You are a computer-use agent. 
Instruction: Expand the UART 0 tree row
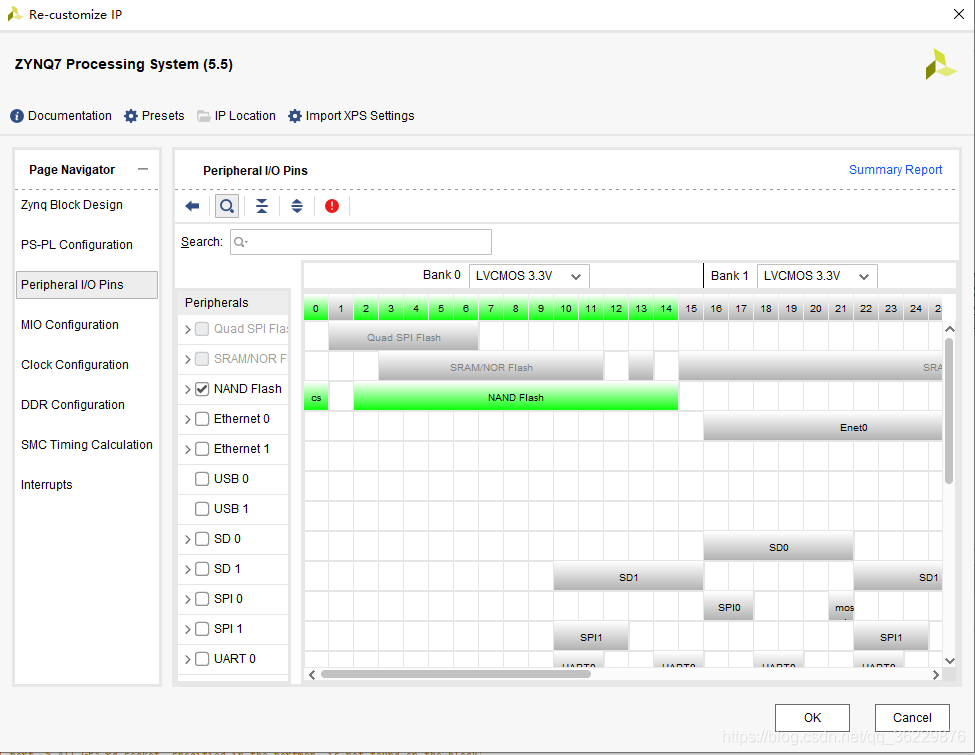point(188,659)
